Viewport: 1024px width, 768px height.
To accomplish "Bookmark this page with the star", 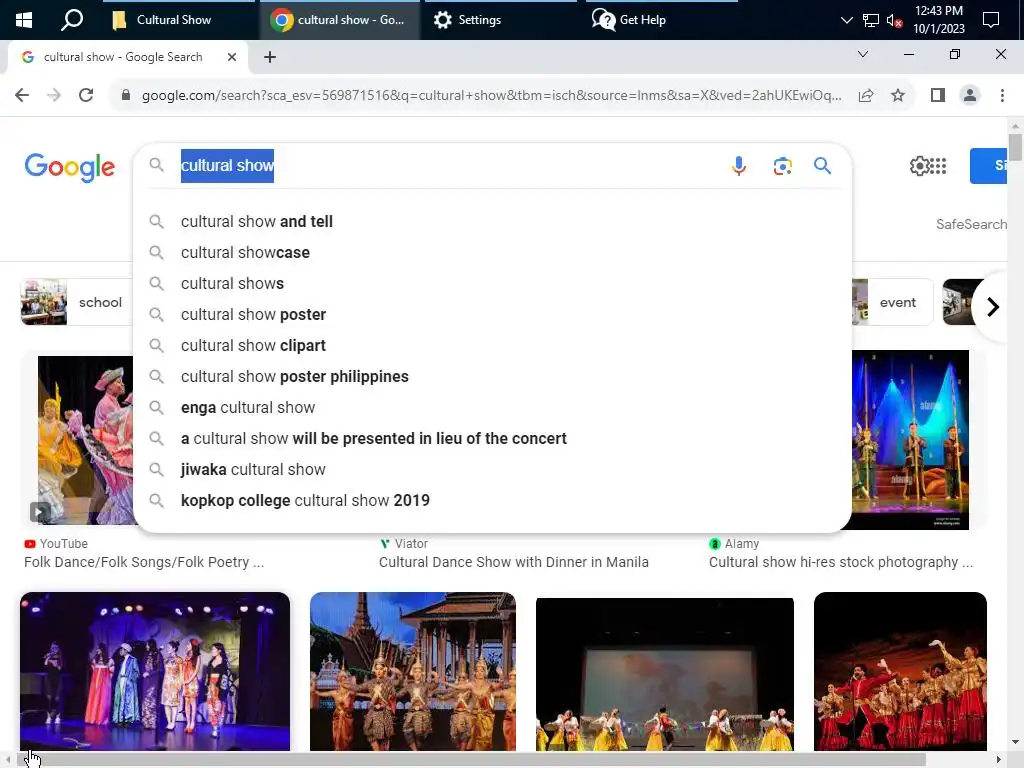I will pos(898,95).
